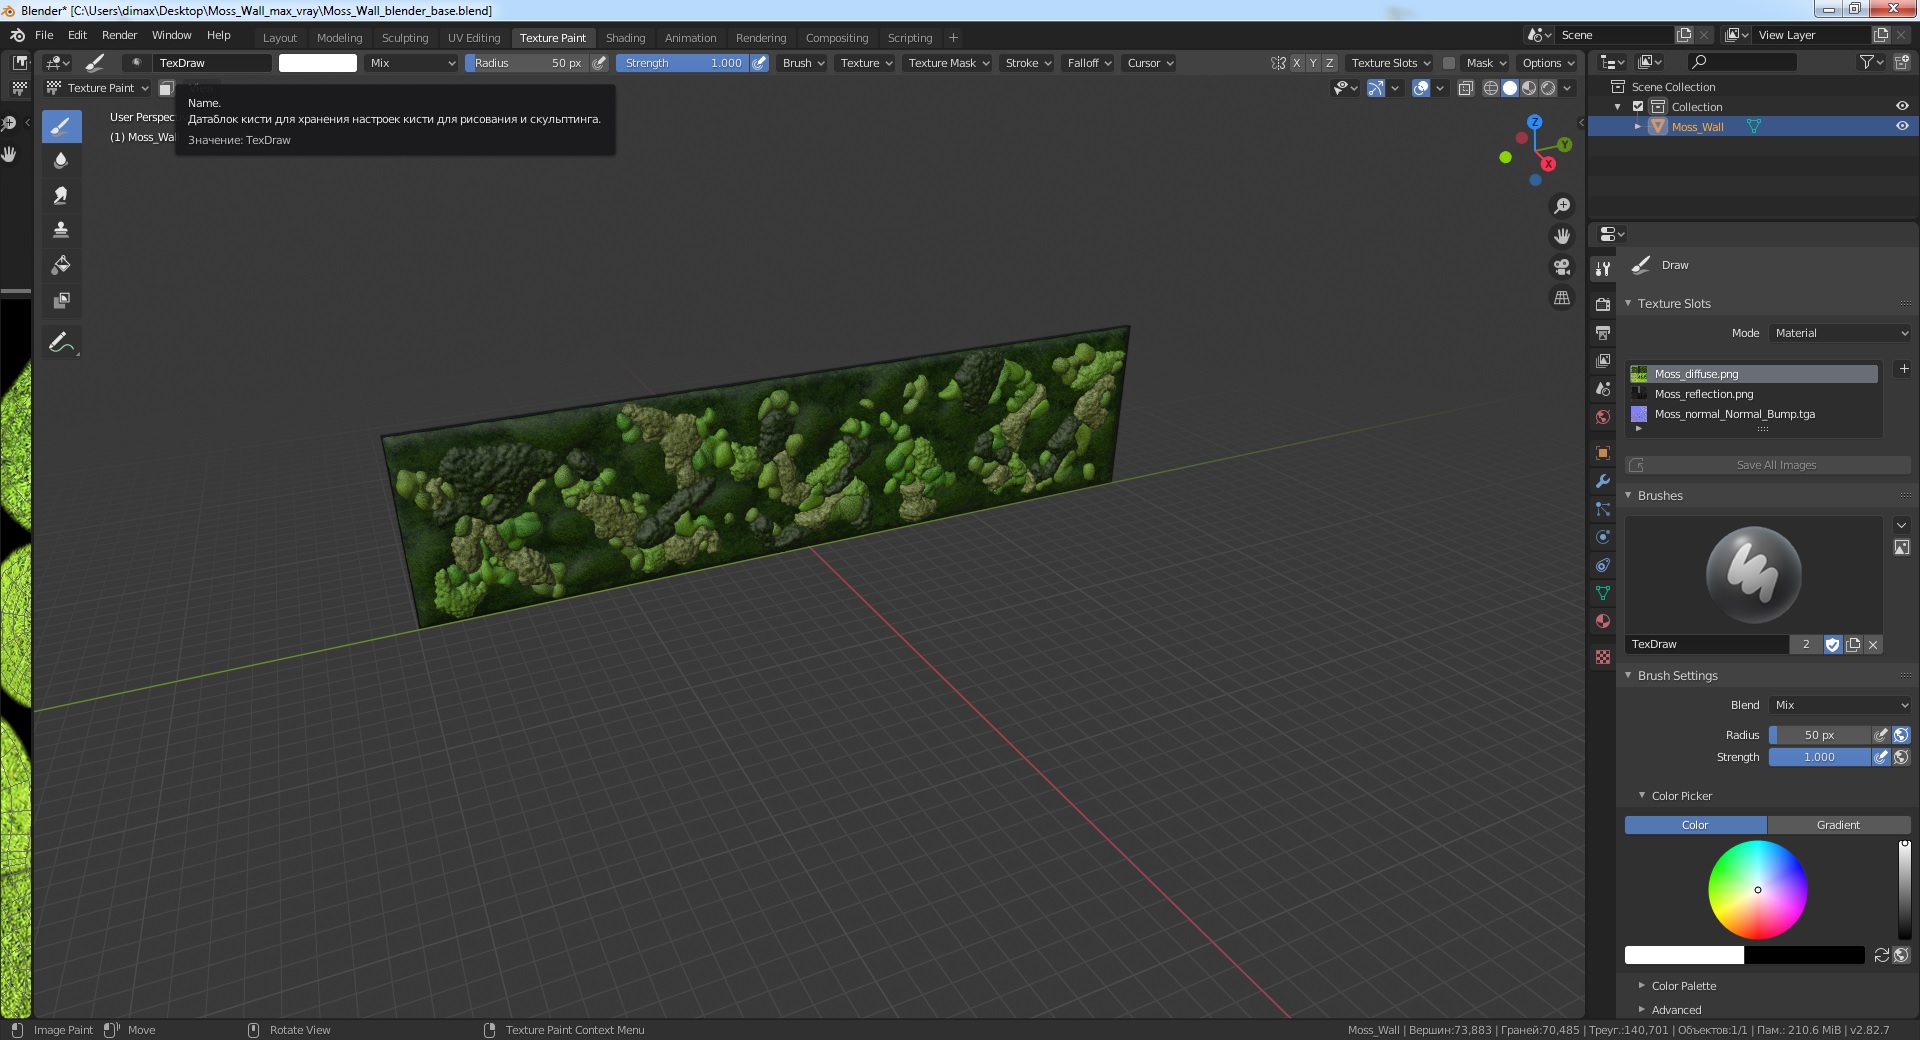Click Save All Images button
The width and height of the screenshot is (1920, 1040).
tap(1768, 465)
